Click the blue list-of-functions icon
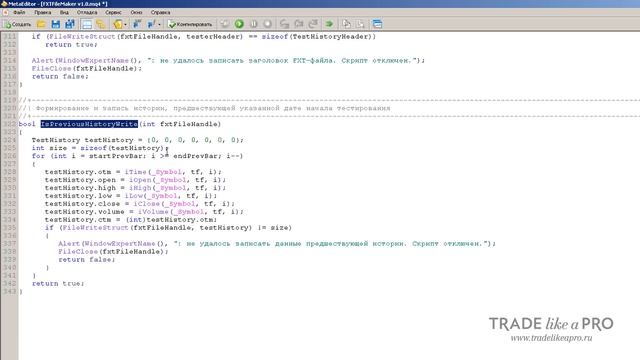The height and width of the screenshot is (360, 640). pyautogui.click(x=137, y=24)
